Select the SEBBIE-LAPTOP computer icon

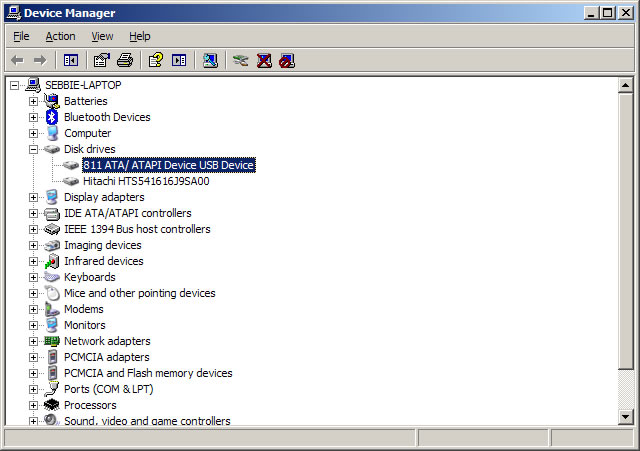pyautogui.click(x=33, y=85)
